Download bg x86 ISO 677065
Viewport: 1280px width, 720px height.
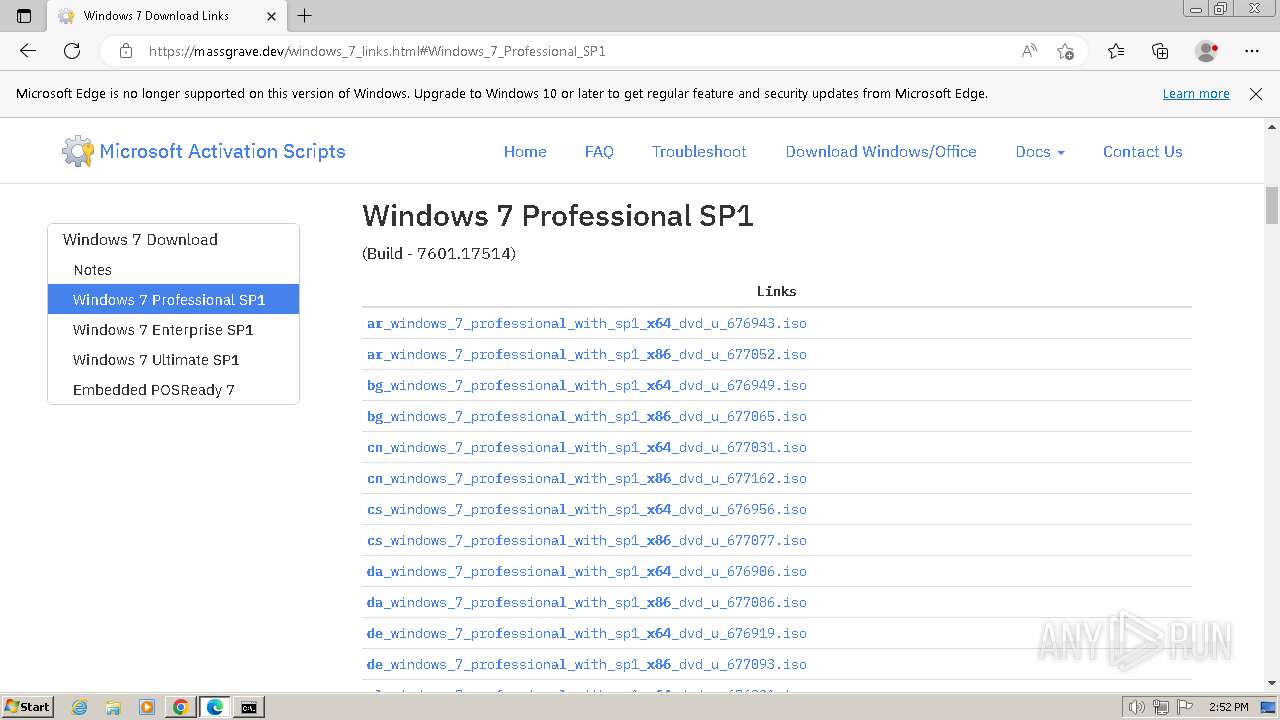pyautogui.click(x=587, y=417)
